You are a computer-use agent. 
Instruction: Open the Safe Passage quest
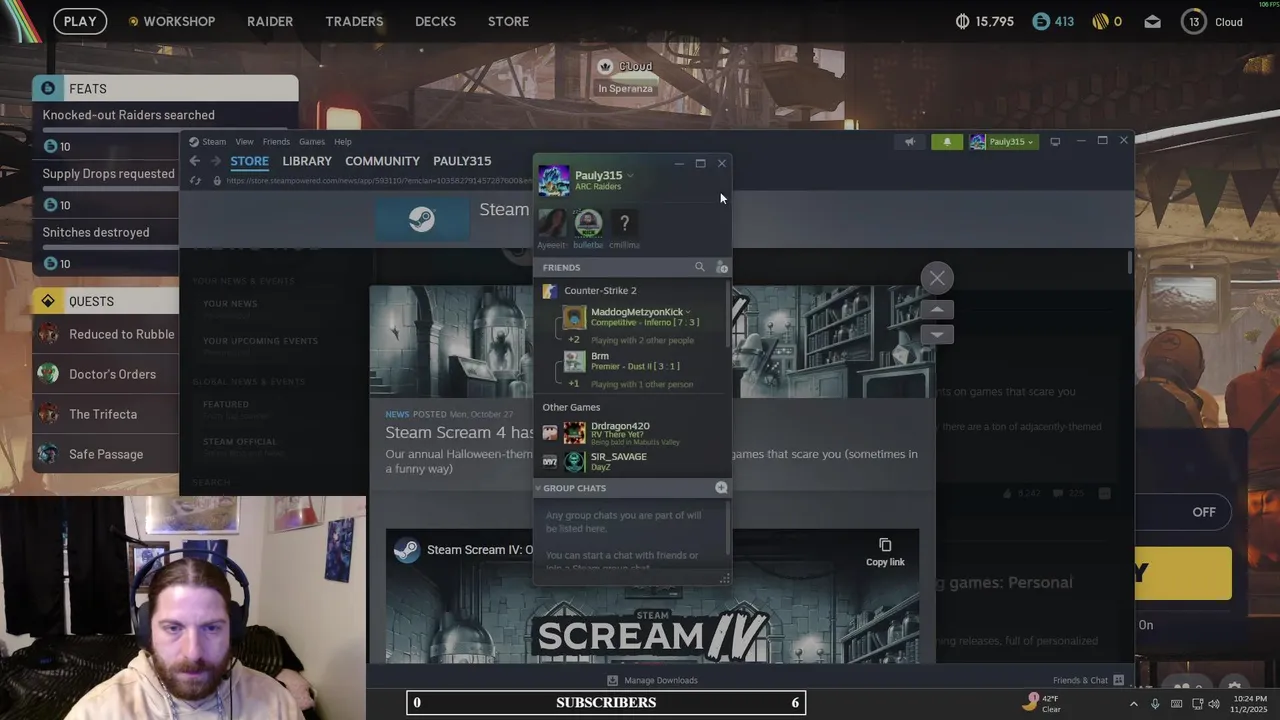106,454
